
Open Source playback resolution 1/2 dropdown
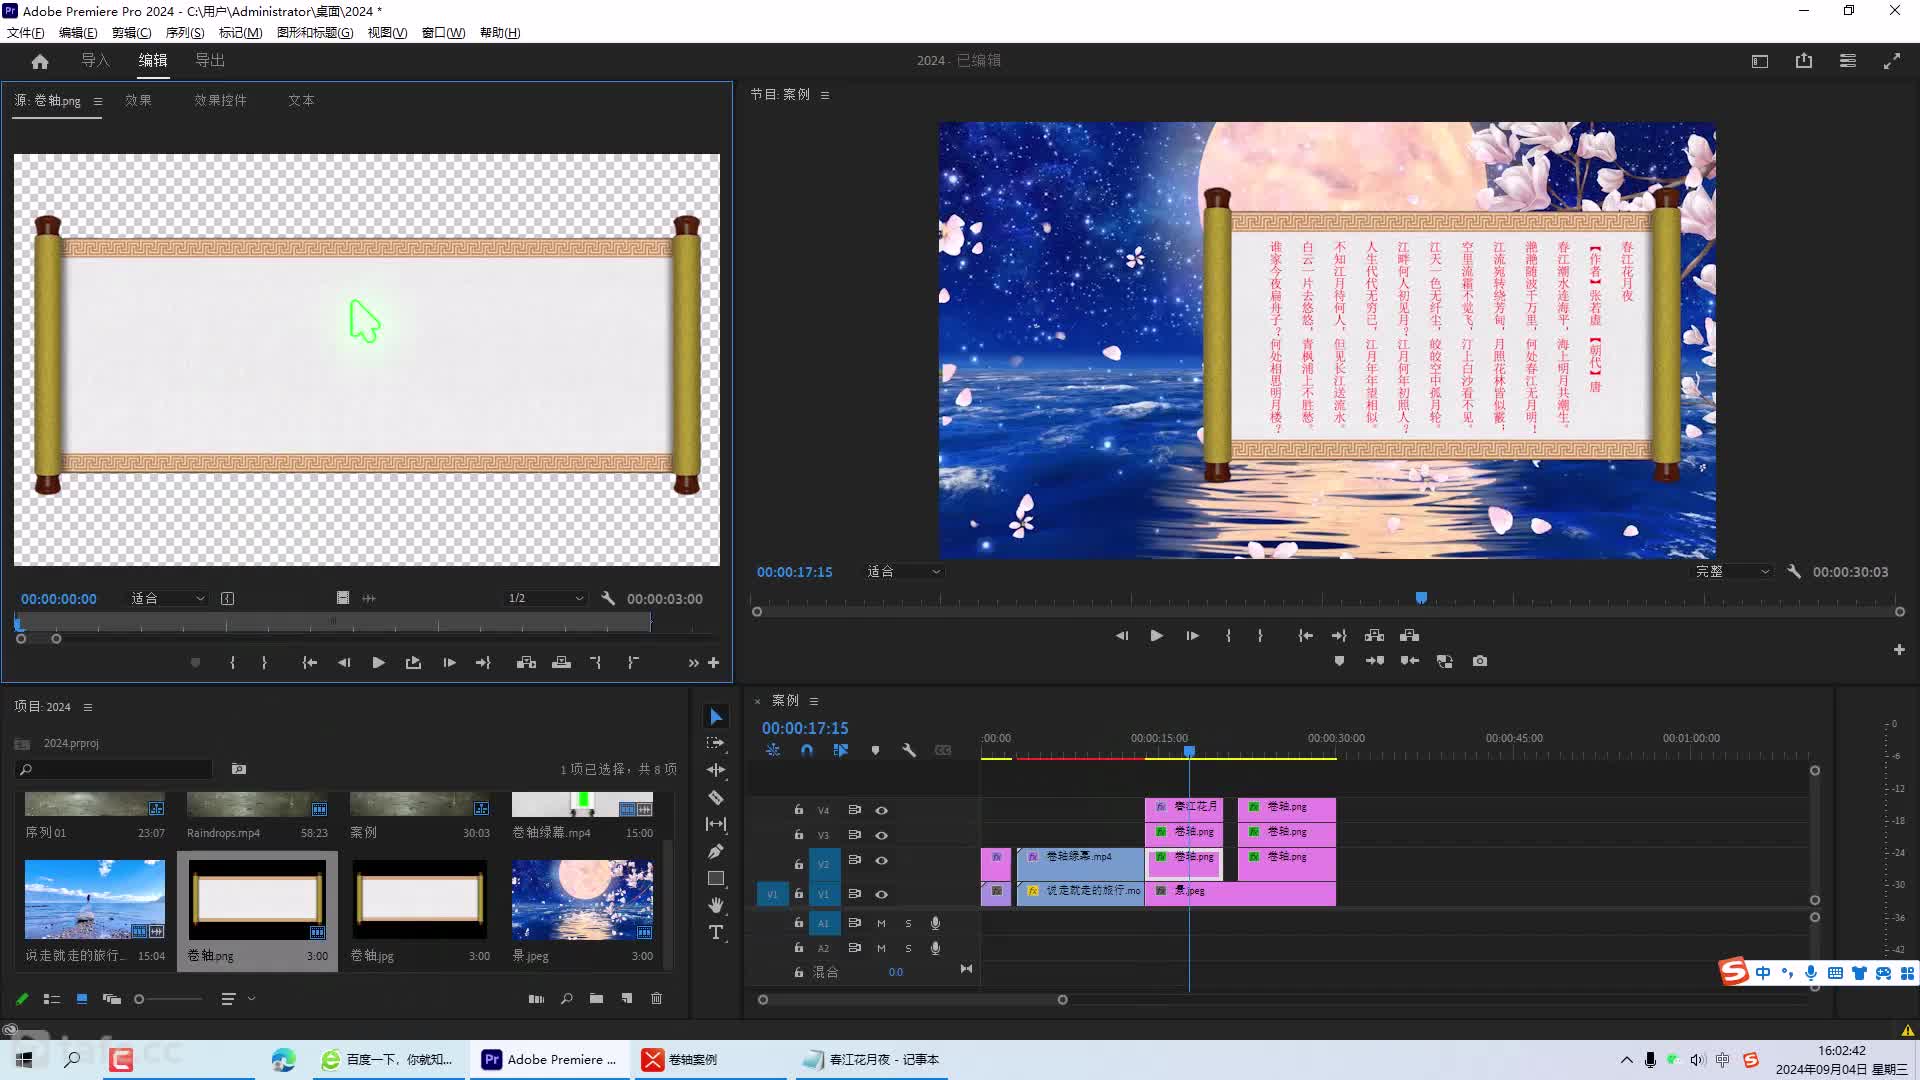click(x=545, y=599)
